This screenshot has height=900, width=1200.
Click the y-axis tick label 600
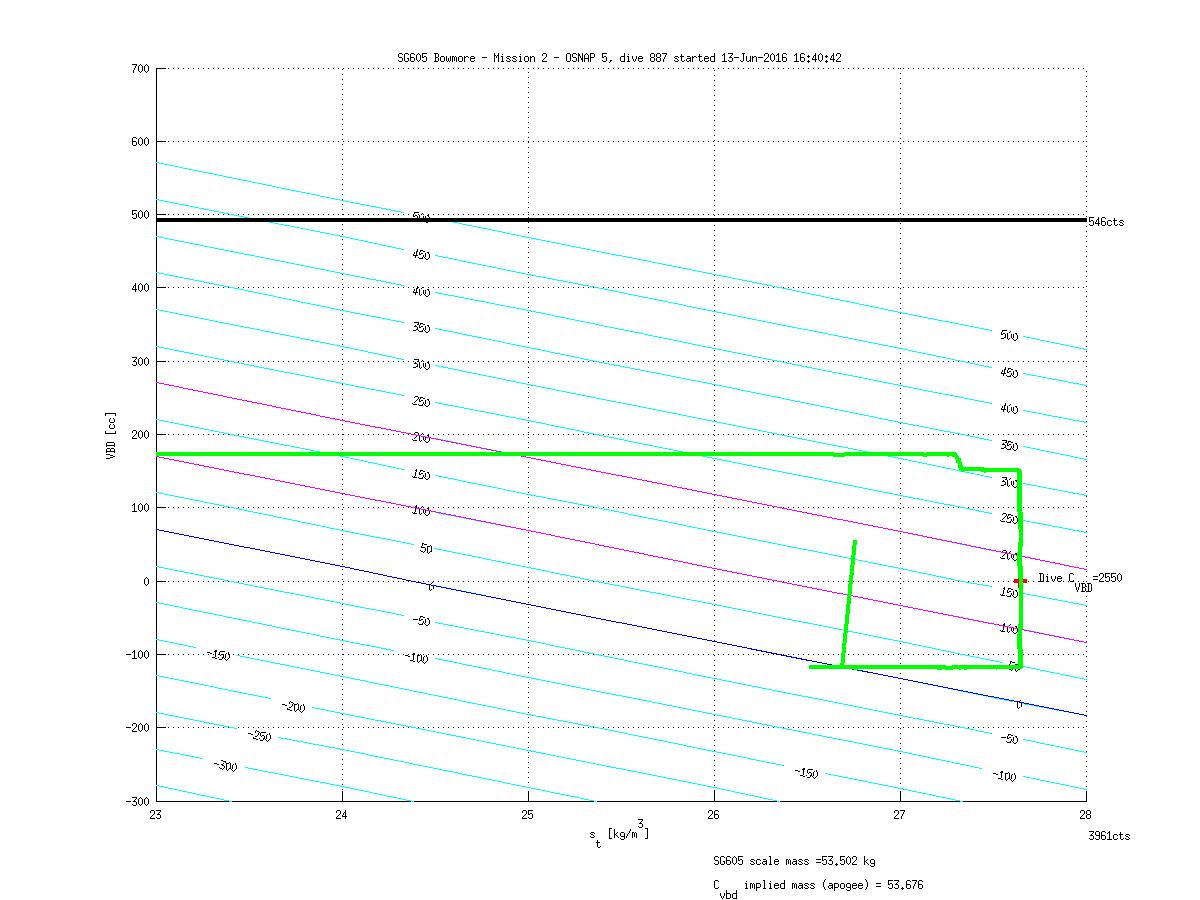click(139, 142)
